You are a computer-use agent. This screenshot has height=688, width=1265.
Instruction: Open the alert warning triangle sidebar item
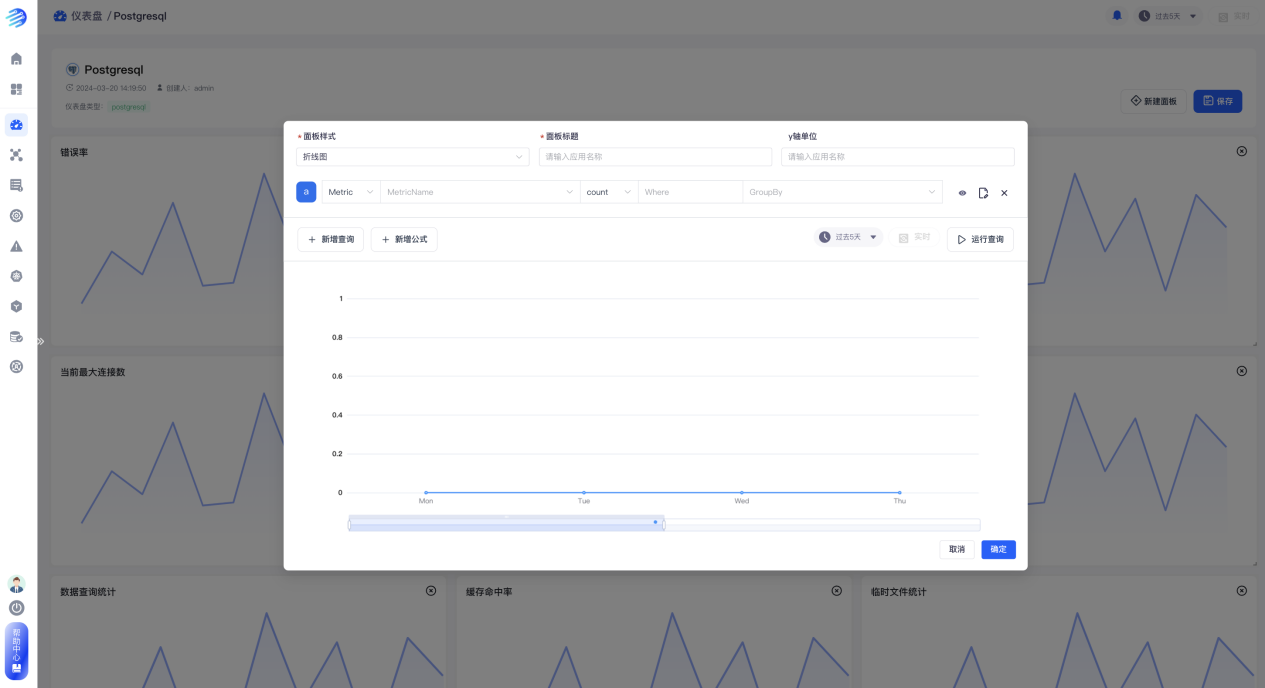[x=16, y=246]
